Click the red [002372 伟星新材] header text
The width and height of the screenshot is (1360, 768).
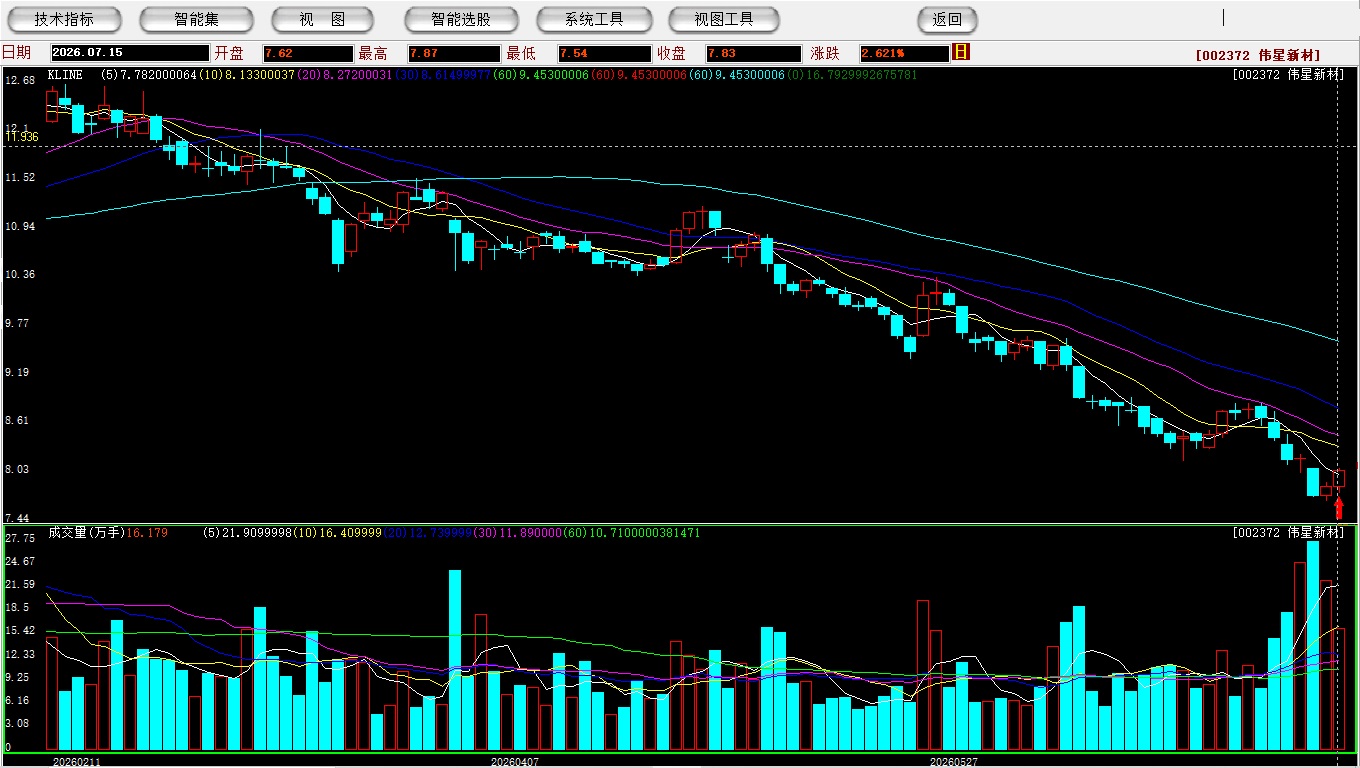1258,55
